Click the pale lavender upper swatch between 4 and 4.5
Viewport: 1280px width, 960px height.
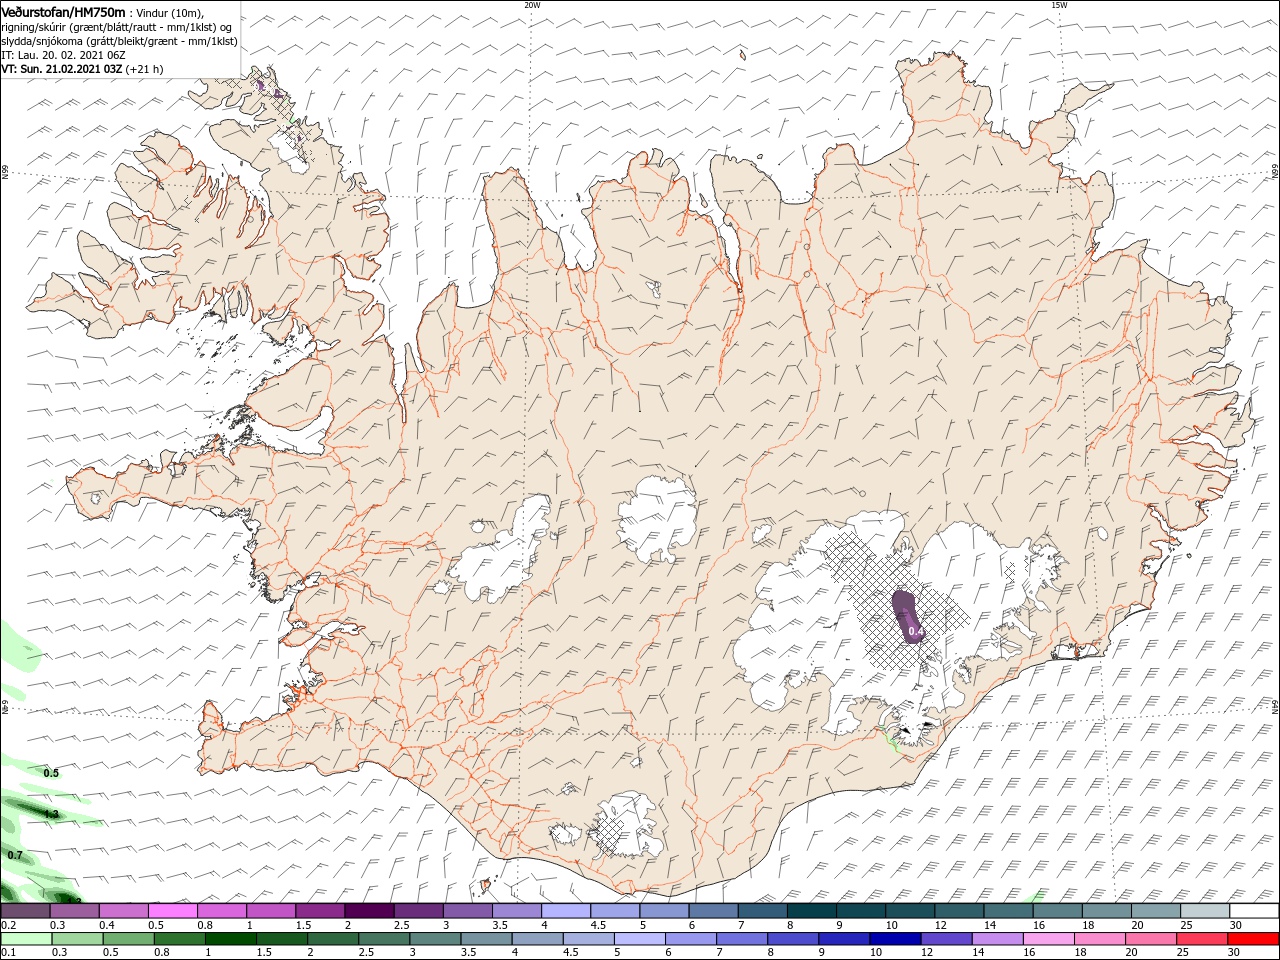click(x=566, y=911)
